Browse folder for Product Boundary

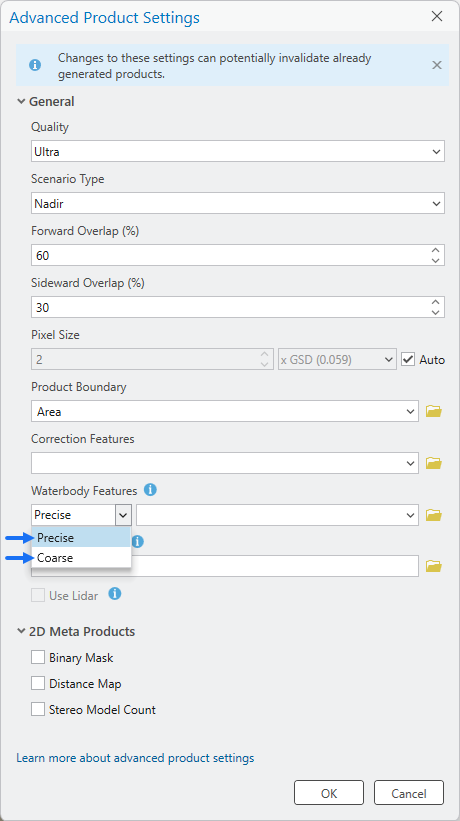(434, 412)
